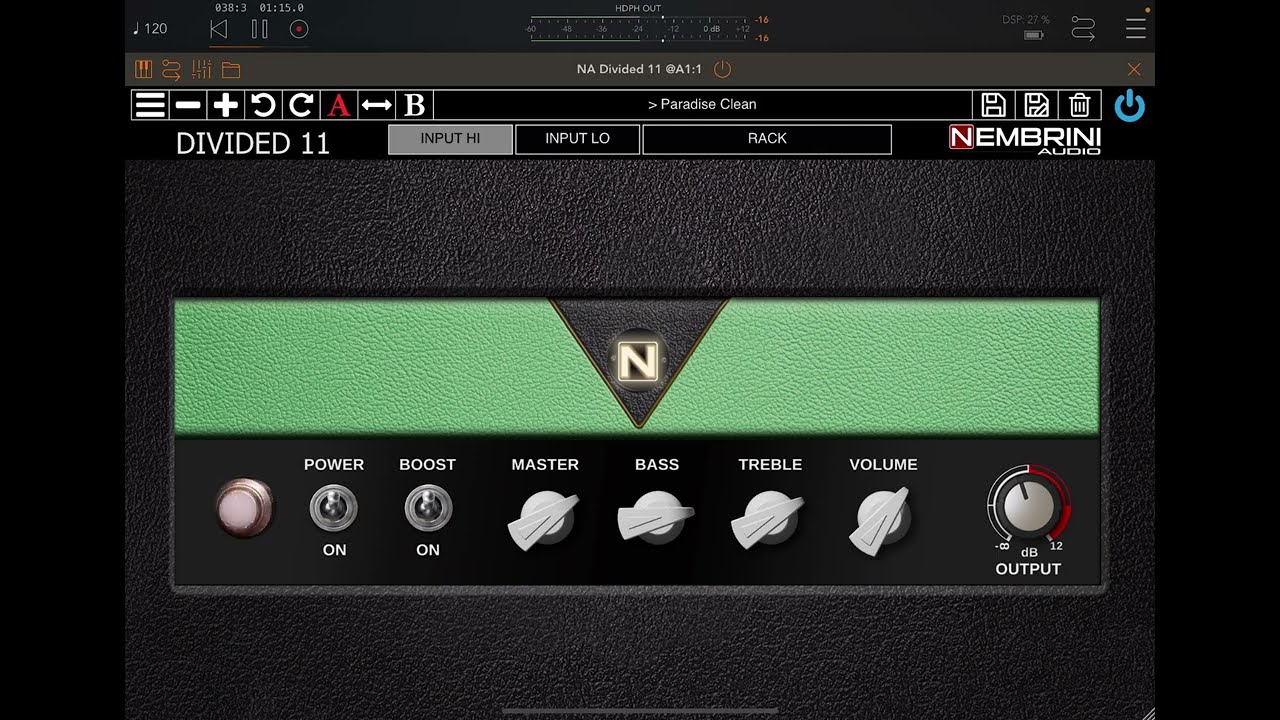Switch to the INPUT LO tab
This screenshot has width=1280, height=720.
pyautogui.click(x=577, y=139)
